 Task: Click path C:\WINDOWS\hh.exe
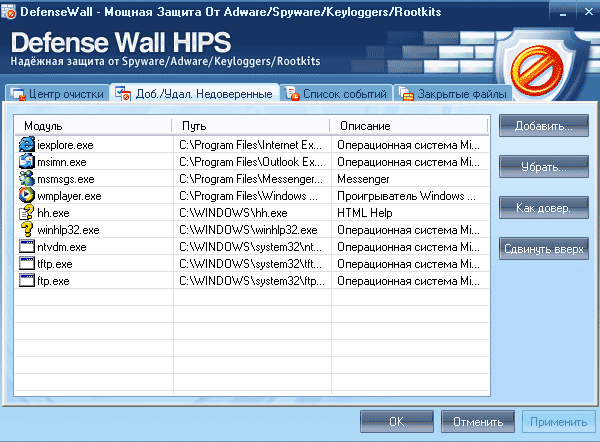(x=233, y=213)
